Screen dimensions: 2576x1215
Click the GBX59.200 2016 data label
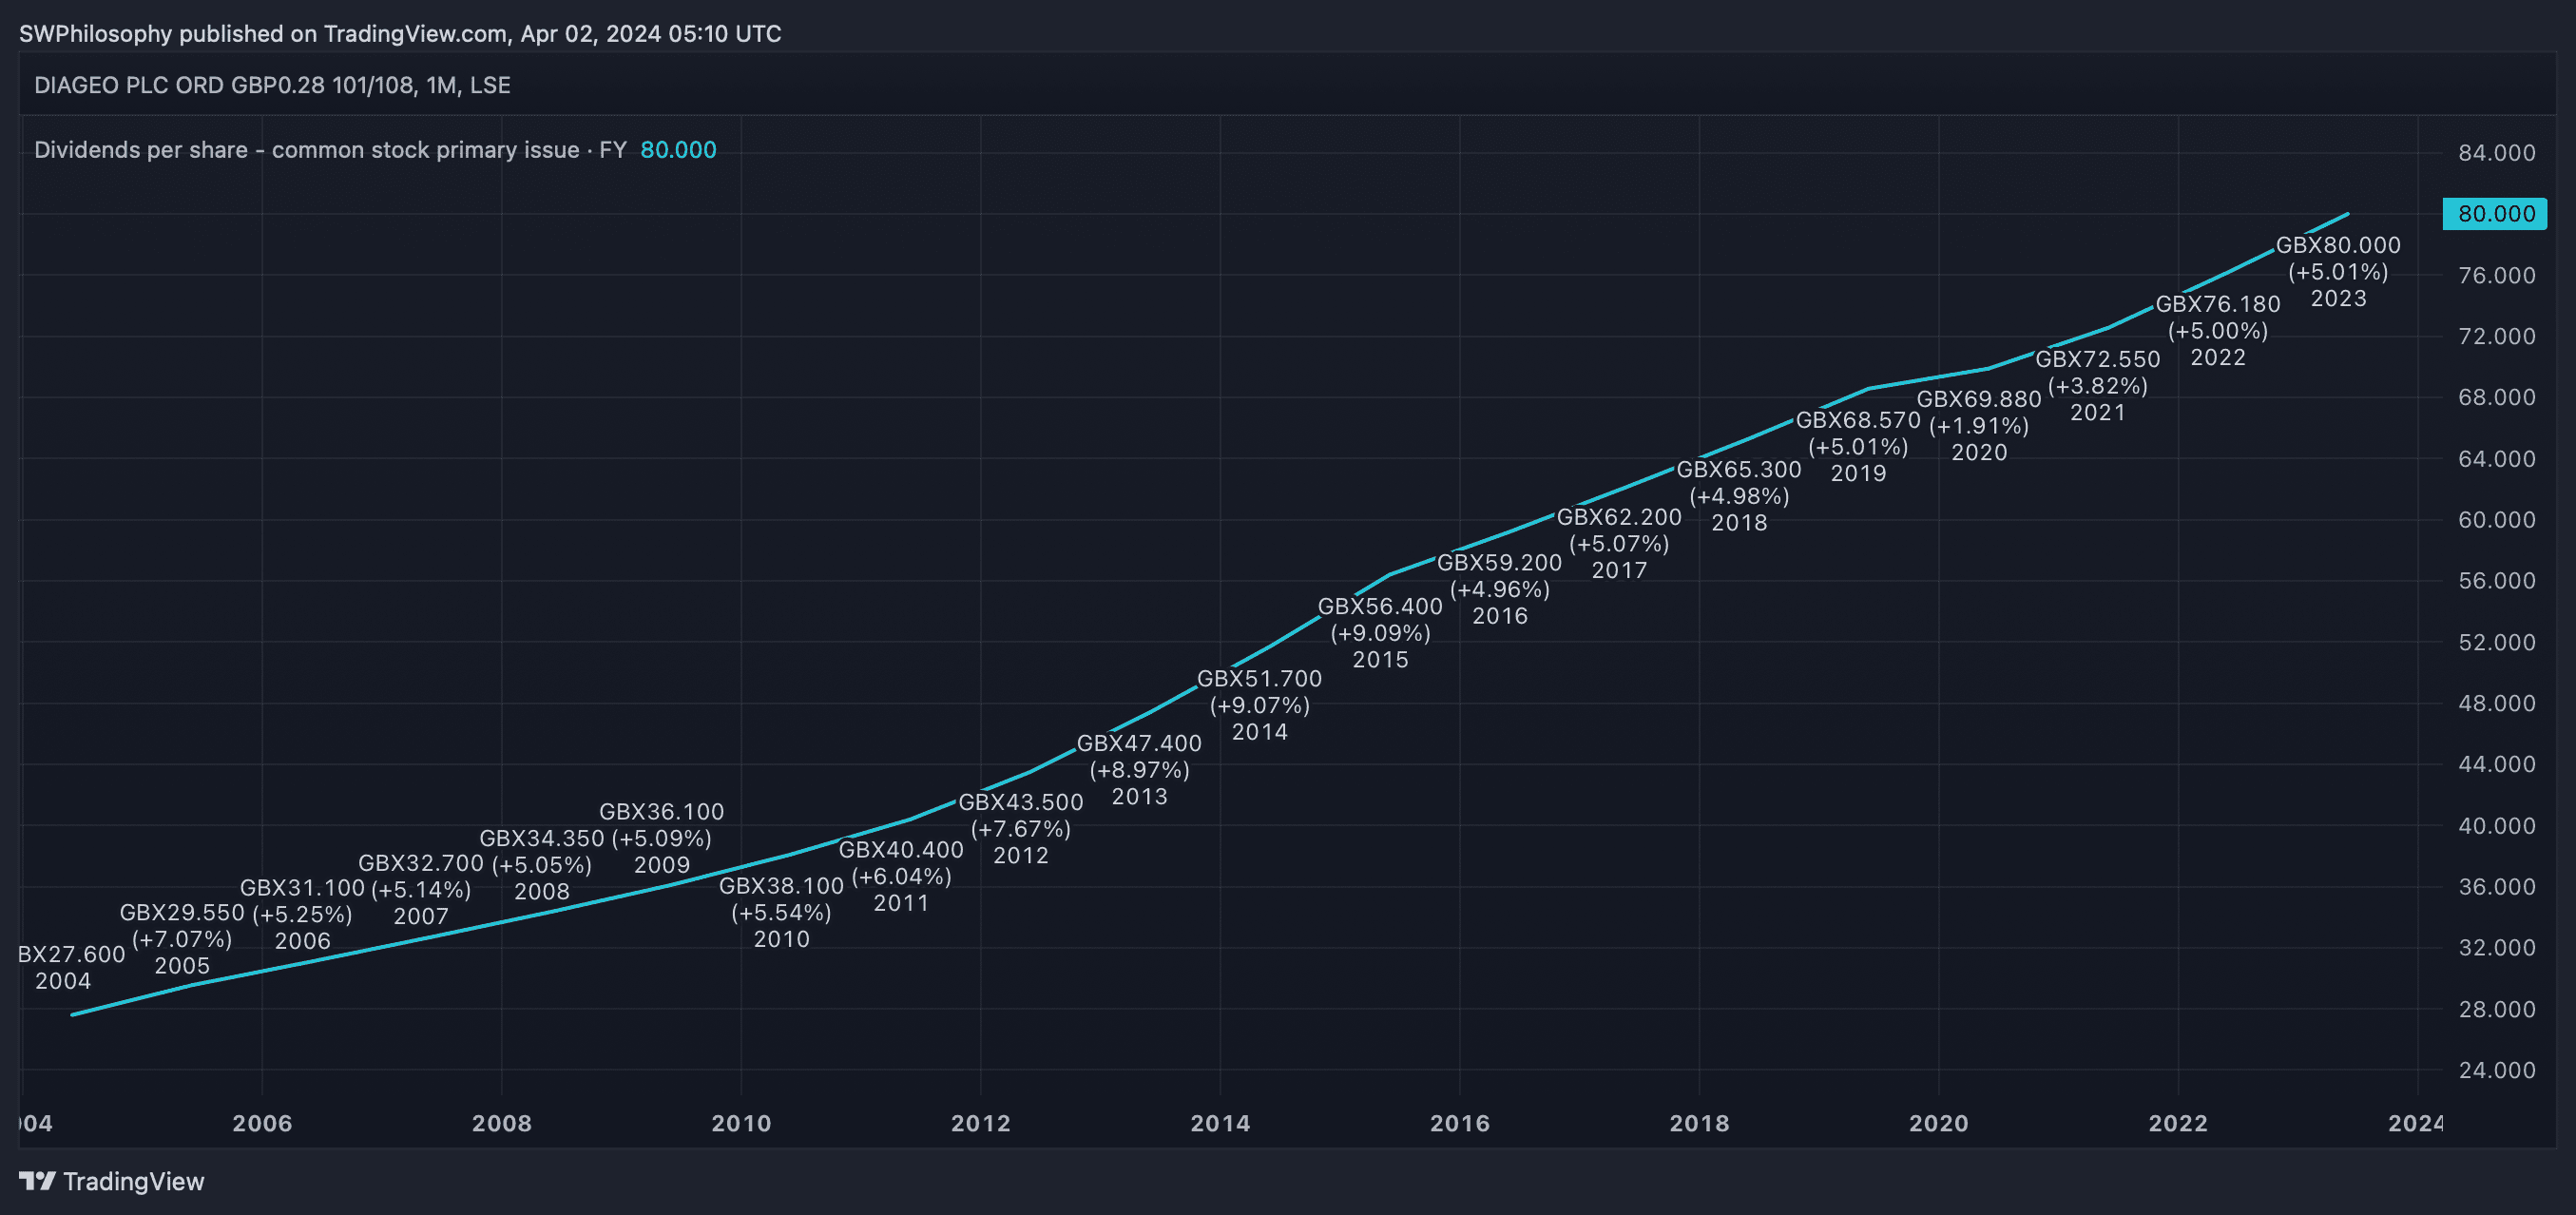[x=1499, y=590]
